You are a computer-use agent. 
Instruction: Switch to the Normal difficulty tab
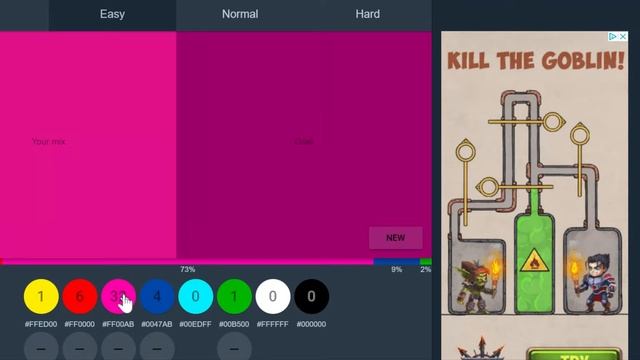(240, 14)
